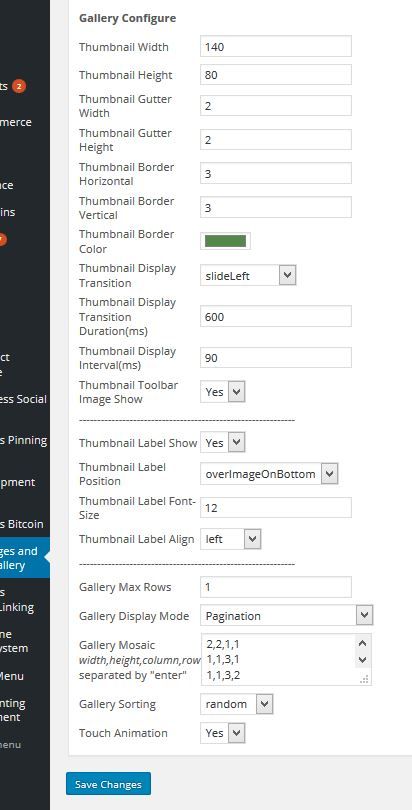The image size is (412, 810).
Task: Click the orange notification badge showing 2
Action: pos(19,86)
